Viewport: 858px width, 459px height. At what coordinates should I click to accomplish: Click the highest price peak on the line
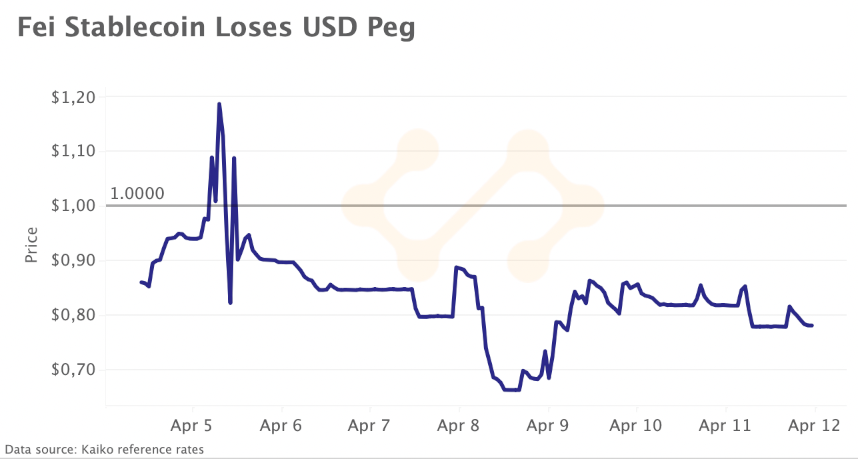tap(218, 104)
